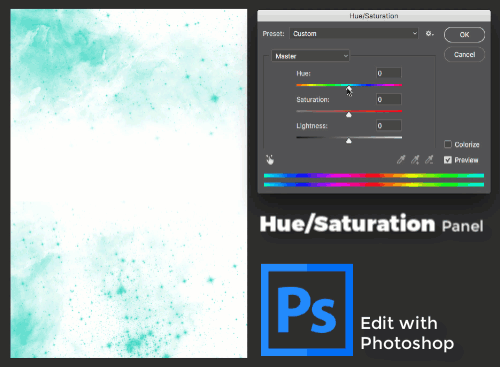Click the Lightness slider handle
This screenshot has height=367, width=500.
349,141
